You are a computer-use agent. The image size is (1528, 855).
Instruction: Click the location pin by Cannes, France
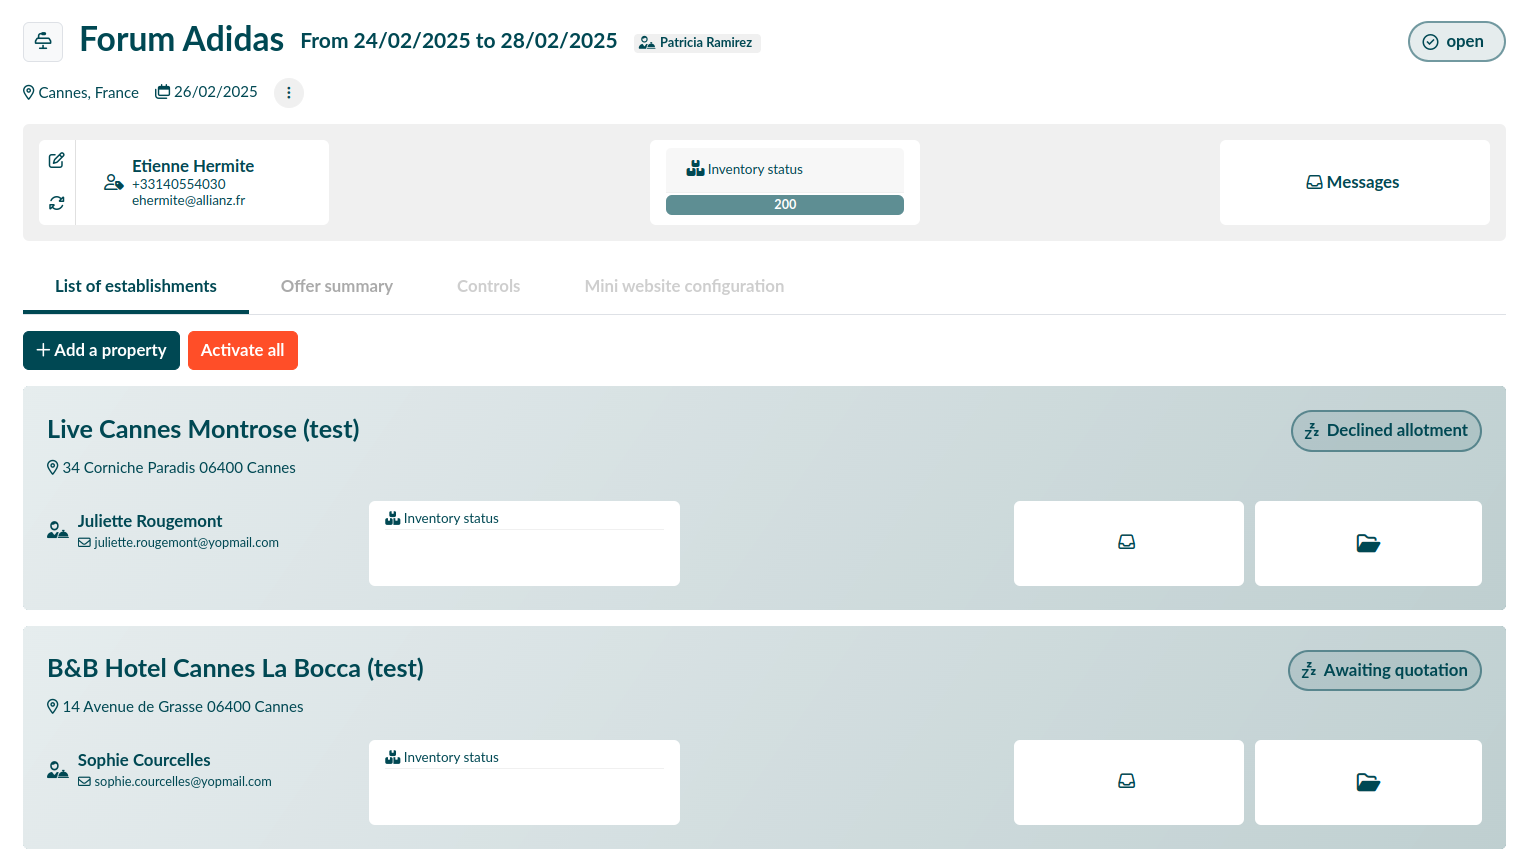pyautogui.click(x=29, y=93)
